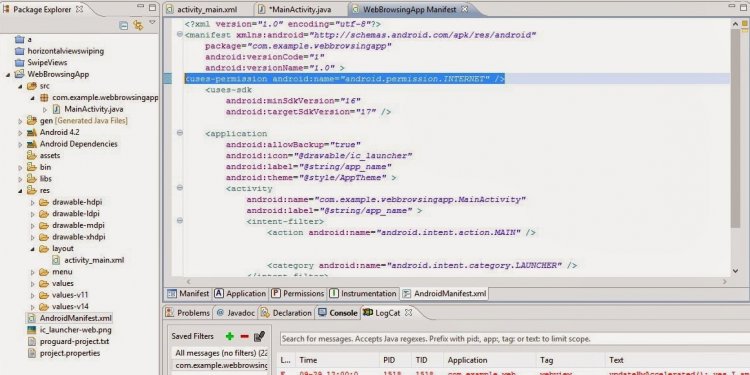
Task: Expand the values-v14 folder node
Action: pos(33,307)
